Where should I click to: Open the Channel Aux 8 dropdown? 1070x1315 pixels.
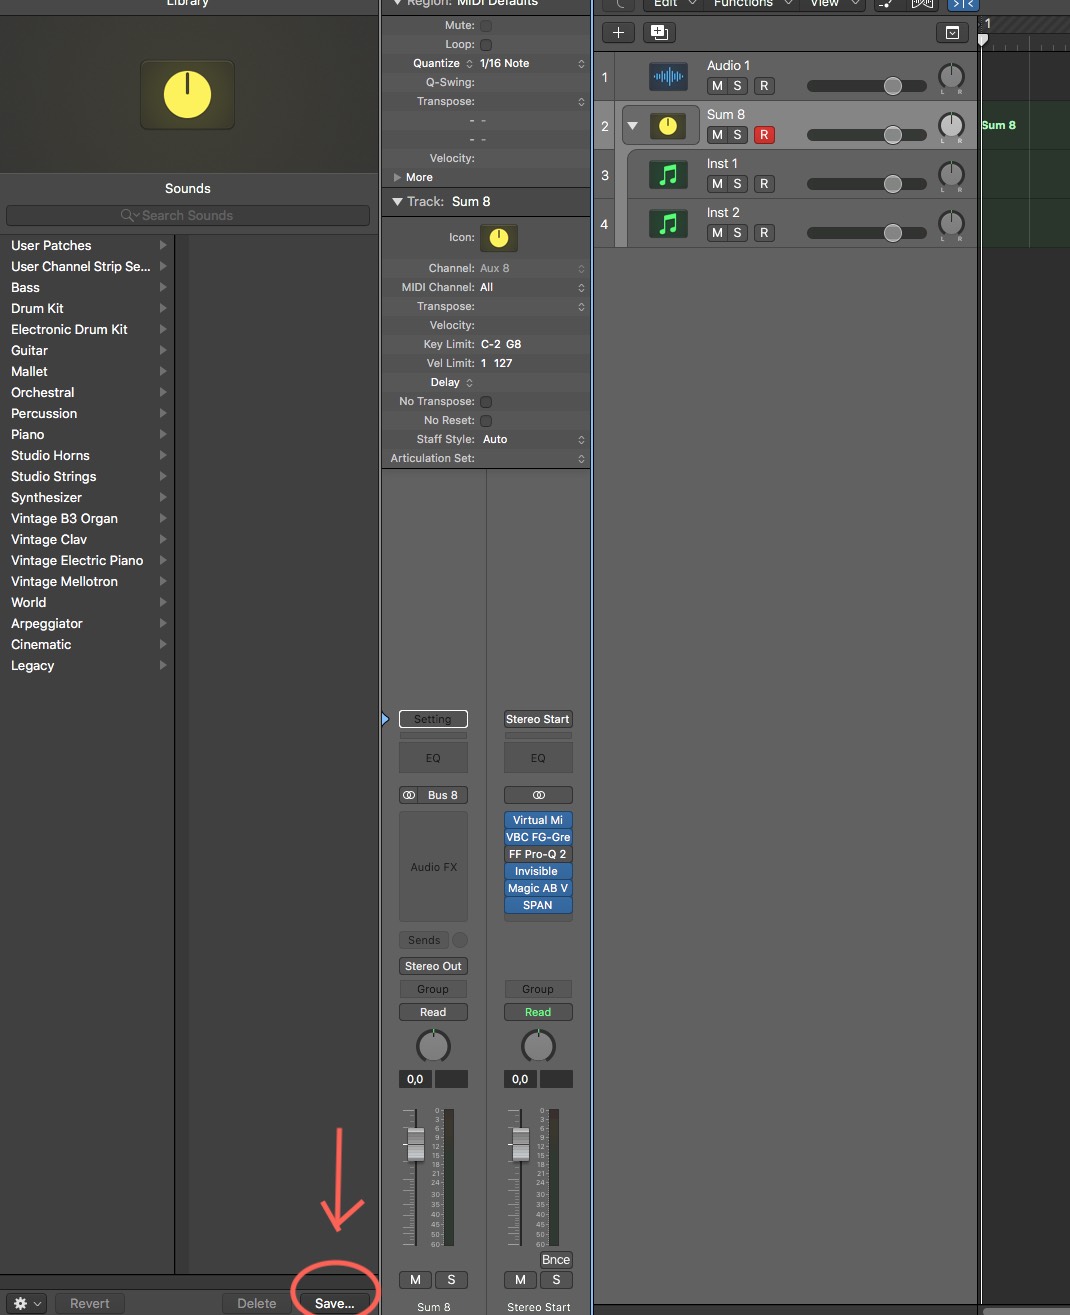[532, 268]
